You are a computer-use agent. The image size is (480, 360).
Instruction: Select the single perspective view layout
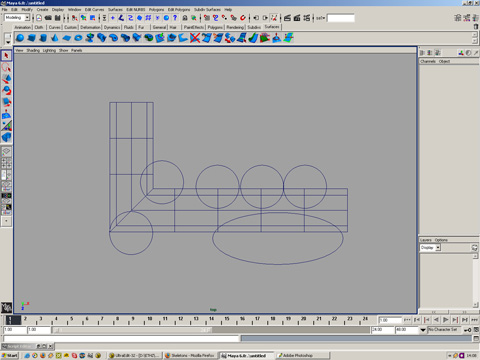[x=6, y=152]
